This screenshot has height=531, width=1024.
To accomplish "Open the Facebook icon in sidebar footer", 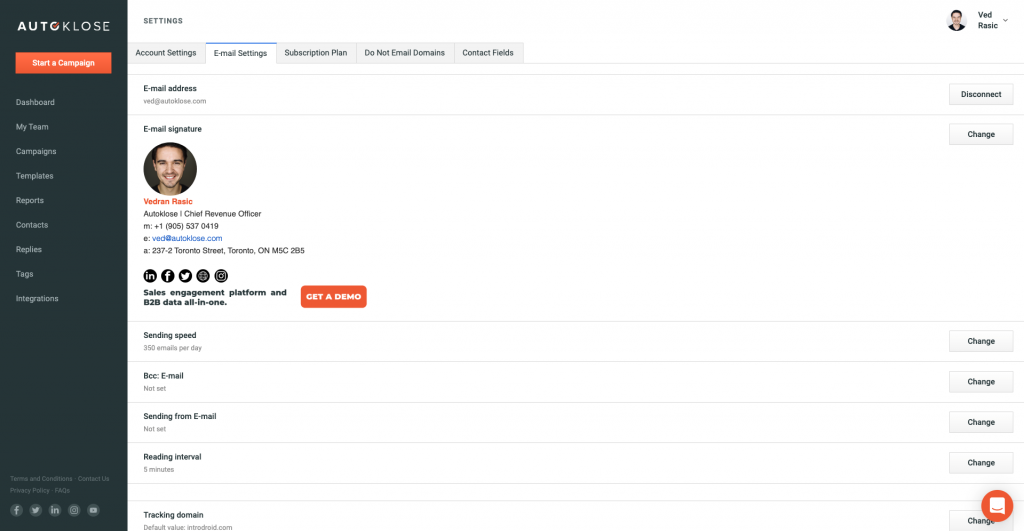I will (16, 510).
